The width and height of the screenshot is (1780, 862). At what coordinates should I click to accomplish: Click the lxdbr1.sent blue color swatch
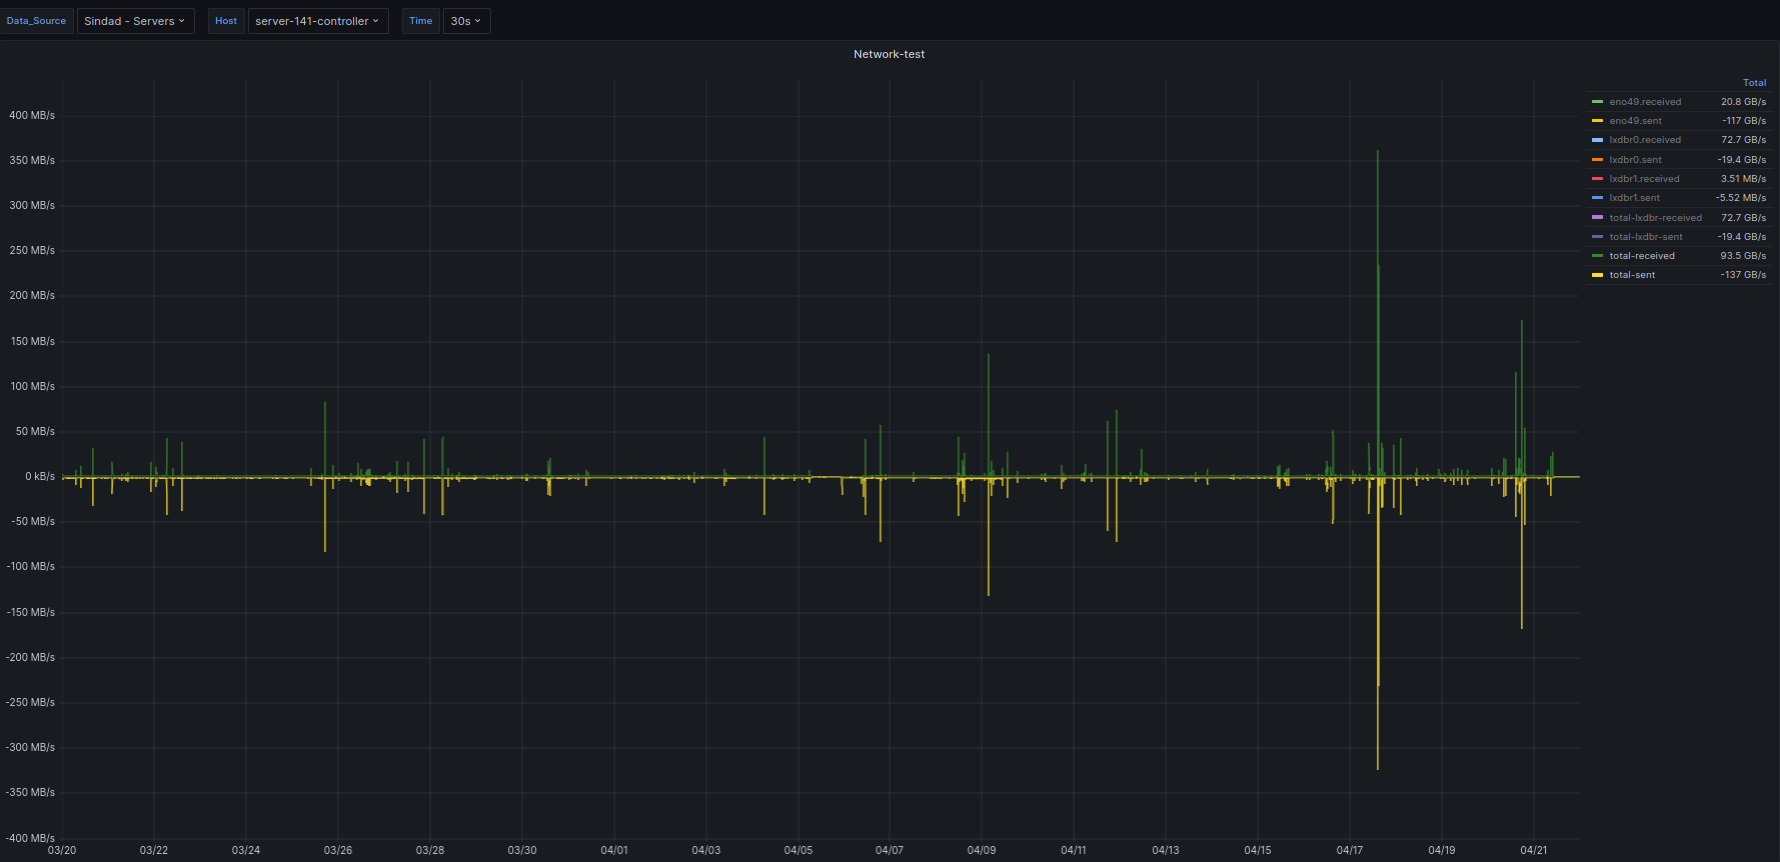(1597, 198)
